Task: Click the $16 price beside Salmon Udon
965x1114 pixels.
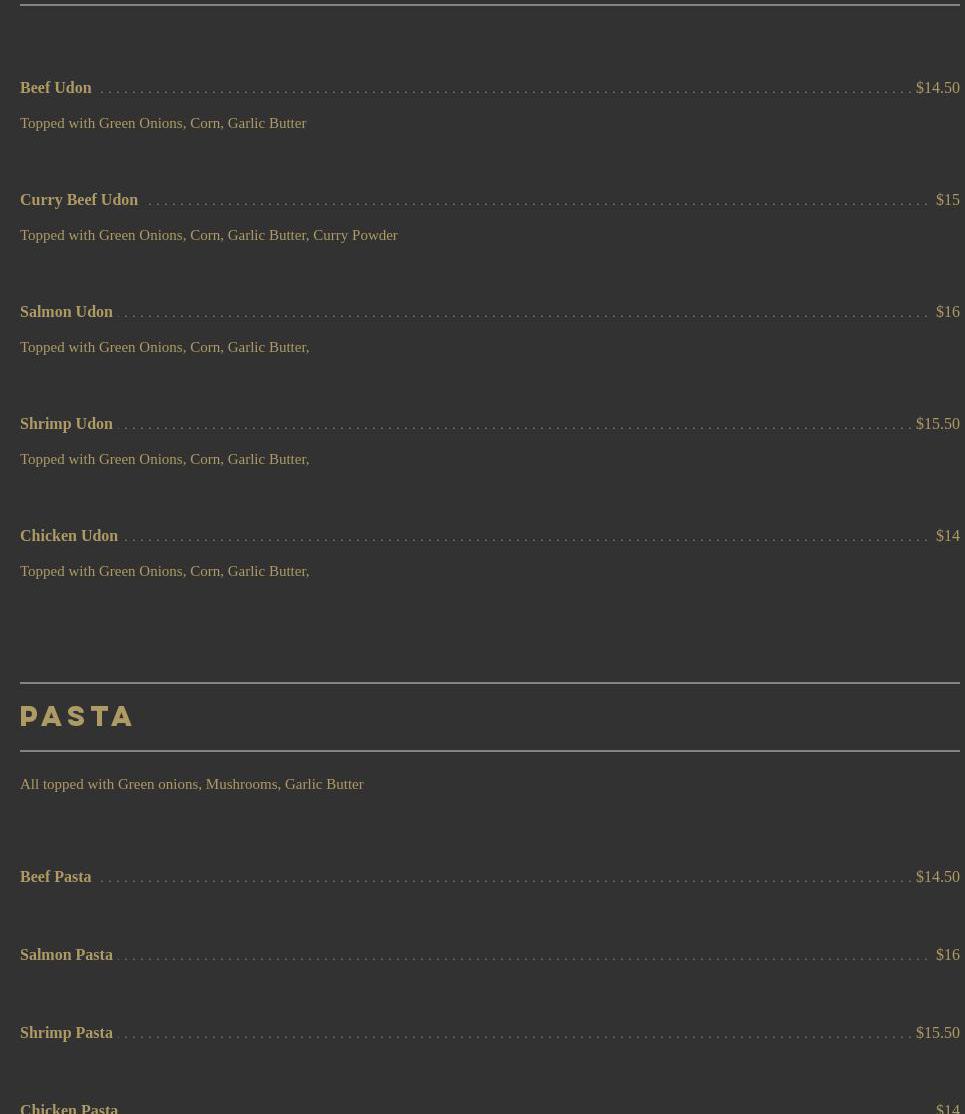Action: (947, 312)
